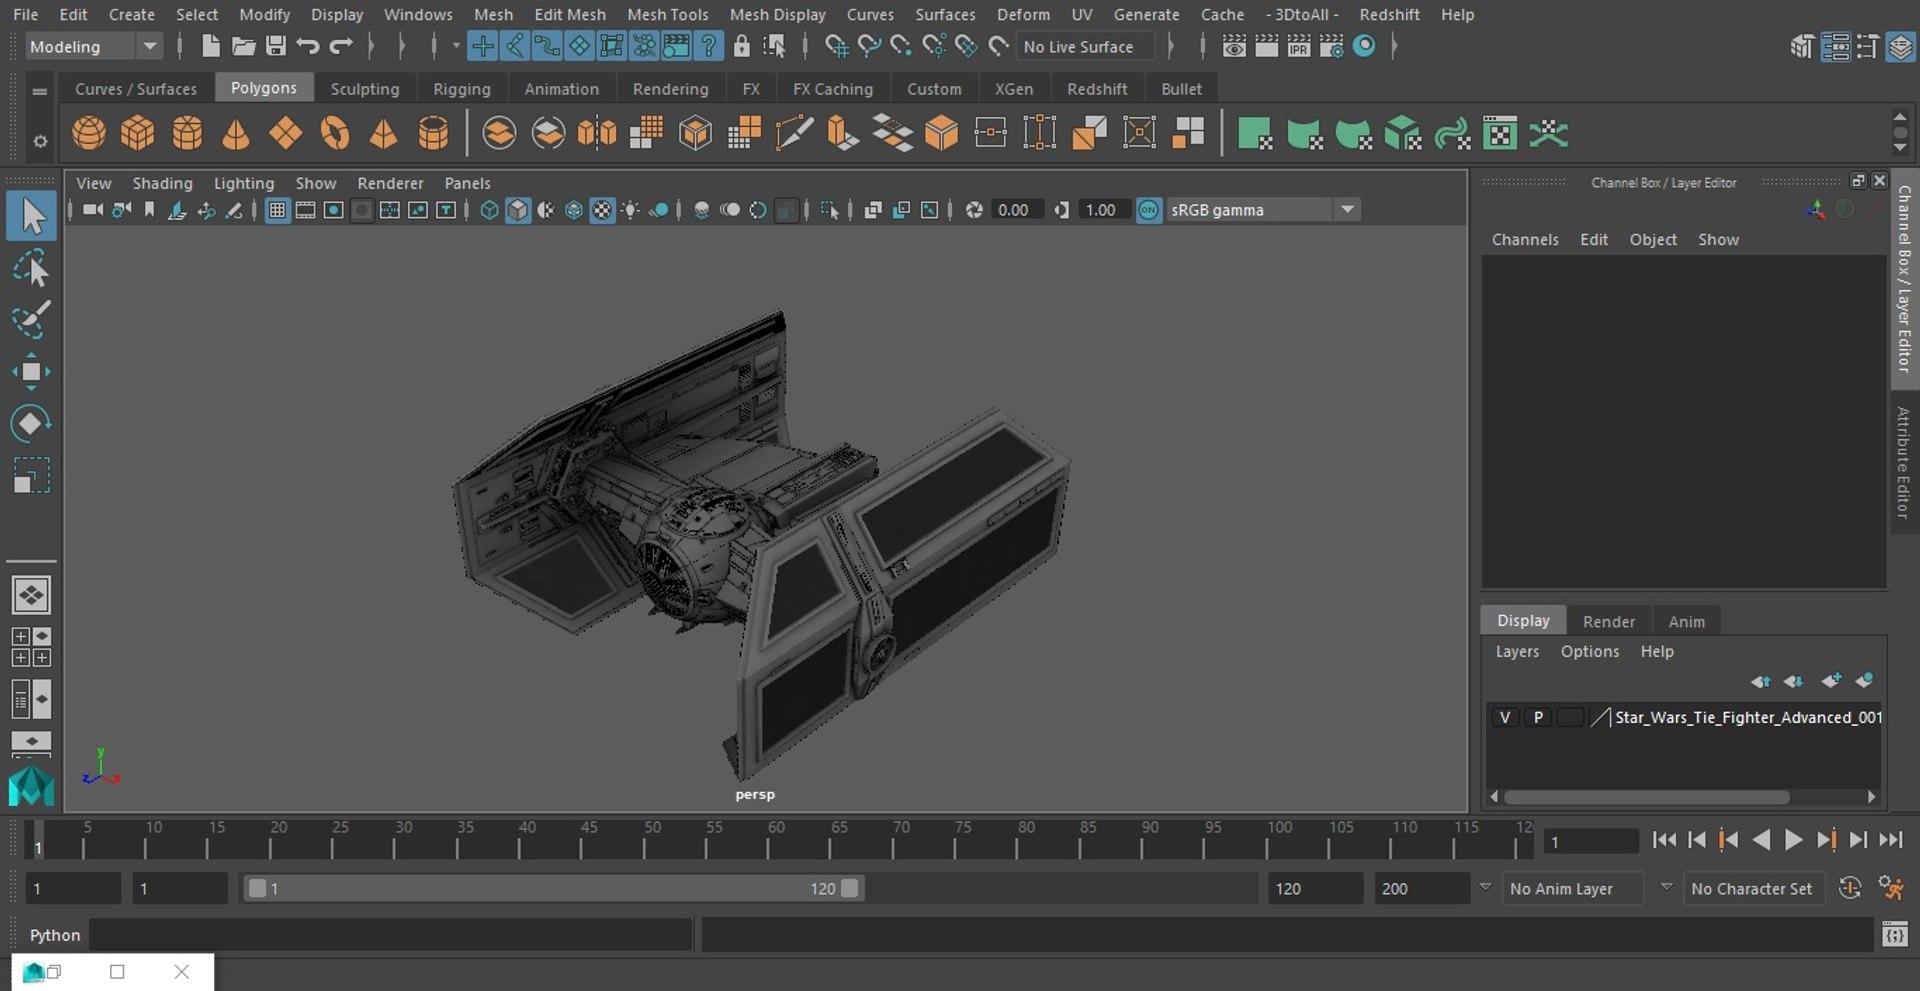Activate the Rotate tool in the toolbox

pos(31,423)
